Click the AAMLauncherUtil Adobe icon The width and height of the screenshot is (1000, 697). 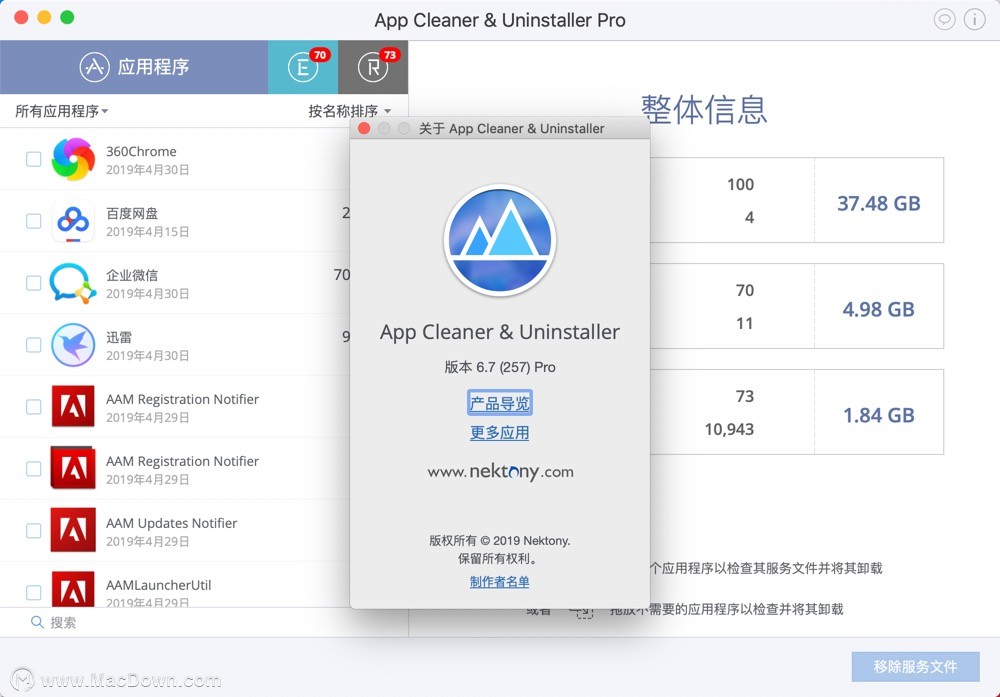point(73,589)
